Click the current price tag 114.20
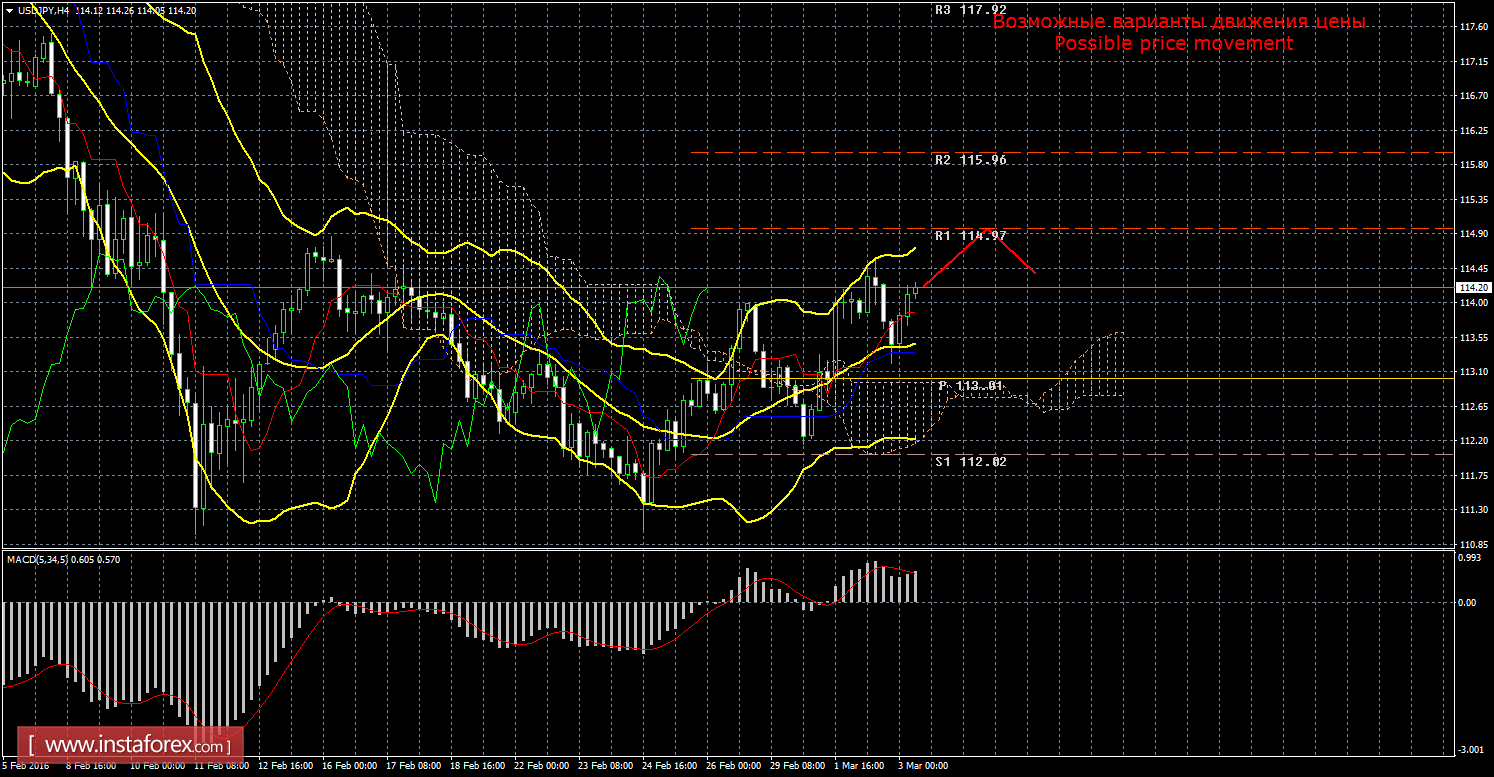 point(1473,288)
